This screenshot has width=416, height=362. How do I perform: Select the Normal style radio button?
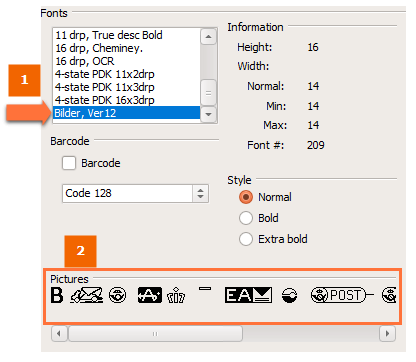tap(246, 197)
